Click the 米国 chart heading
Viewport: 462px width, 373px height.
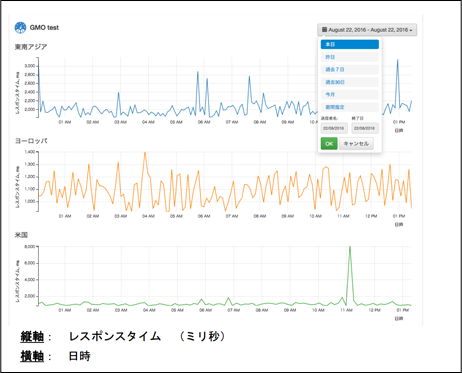(x=21, y=235)
